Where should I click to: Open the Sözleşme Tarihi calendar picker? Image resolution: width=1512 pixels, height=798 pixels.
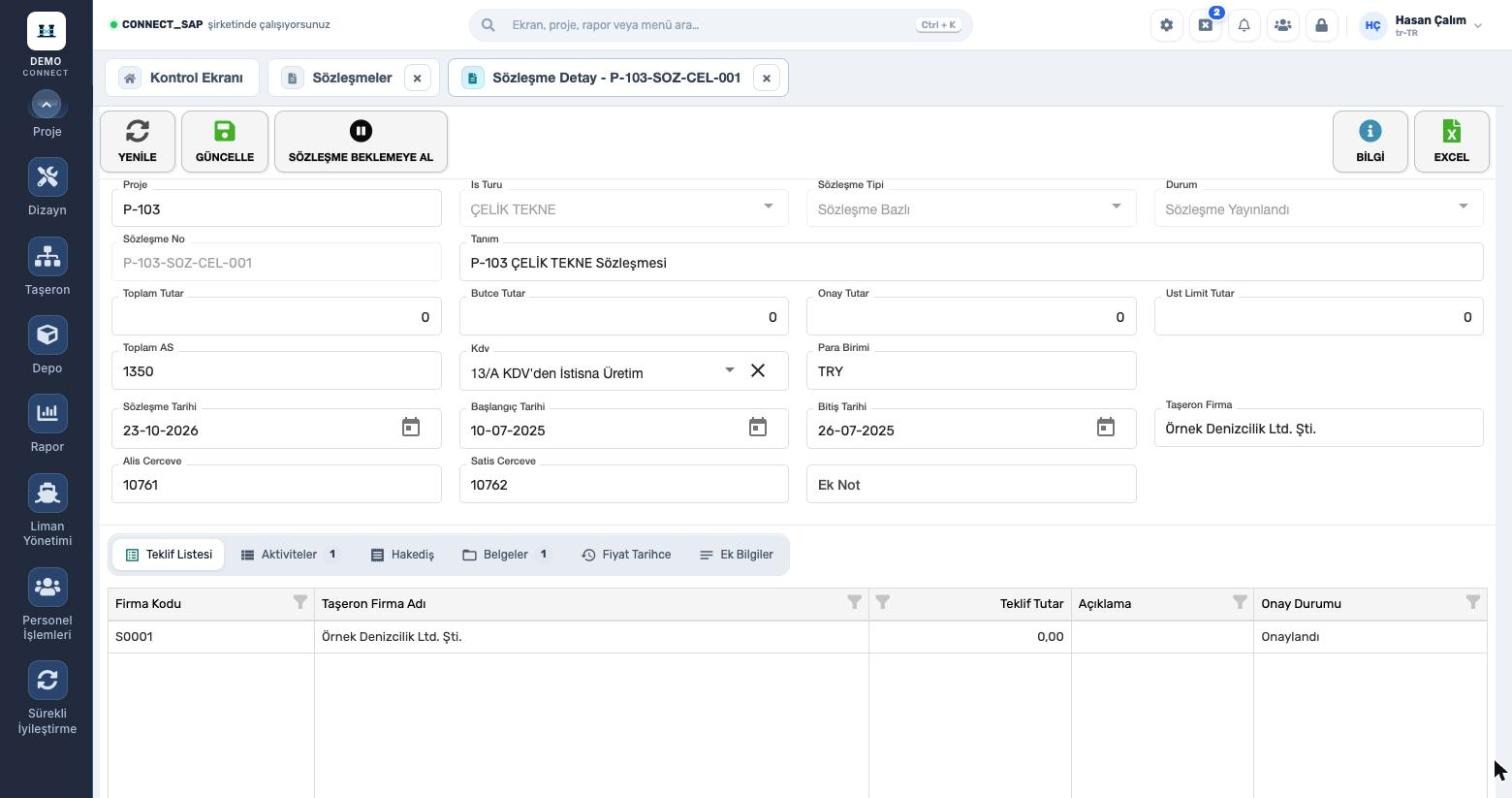coord(411,428)
